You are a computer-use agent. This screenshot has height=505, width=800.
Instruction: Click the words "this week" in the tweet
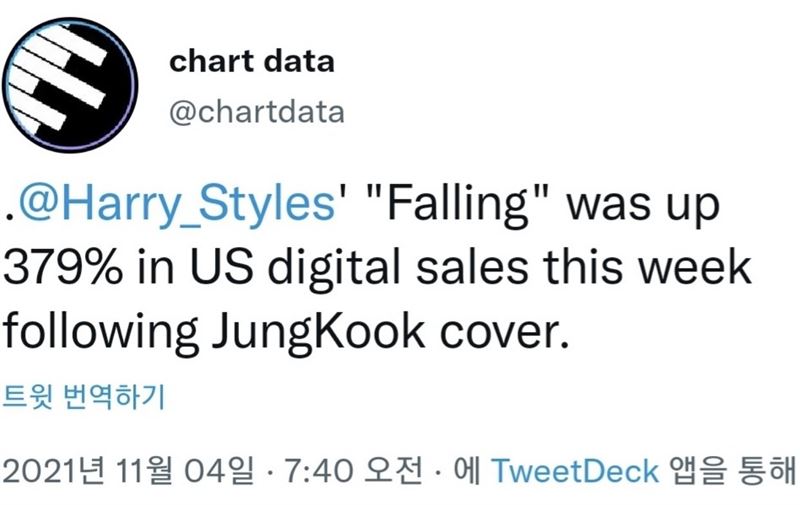[x=647, y=267]
